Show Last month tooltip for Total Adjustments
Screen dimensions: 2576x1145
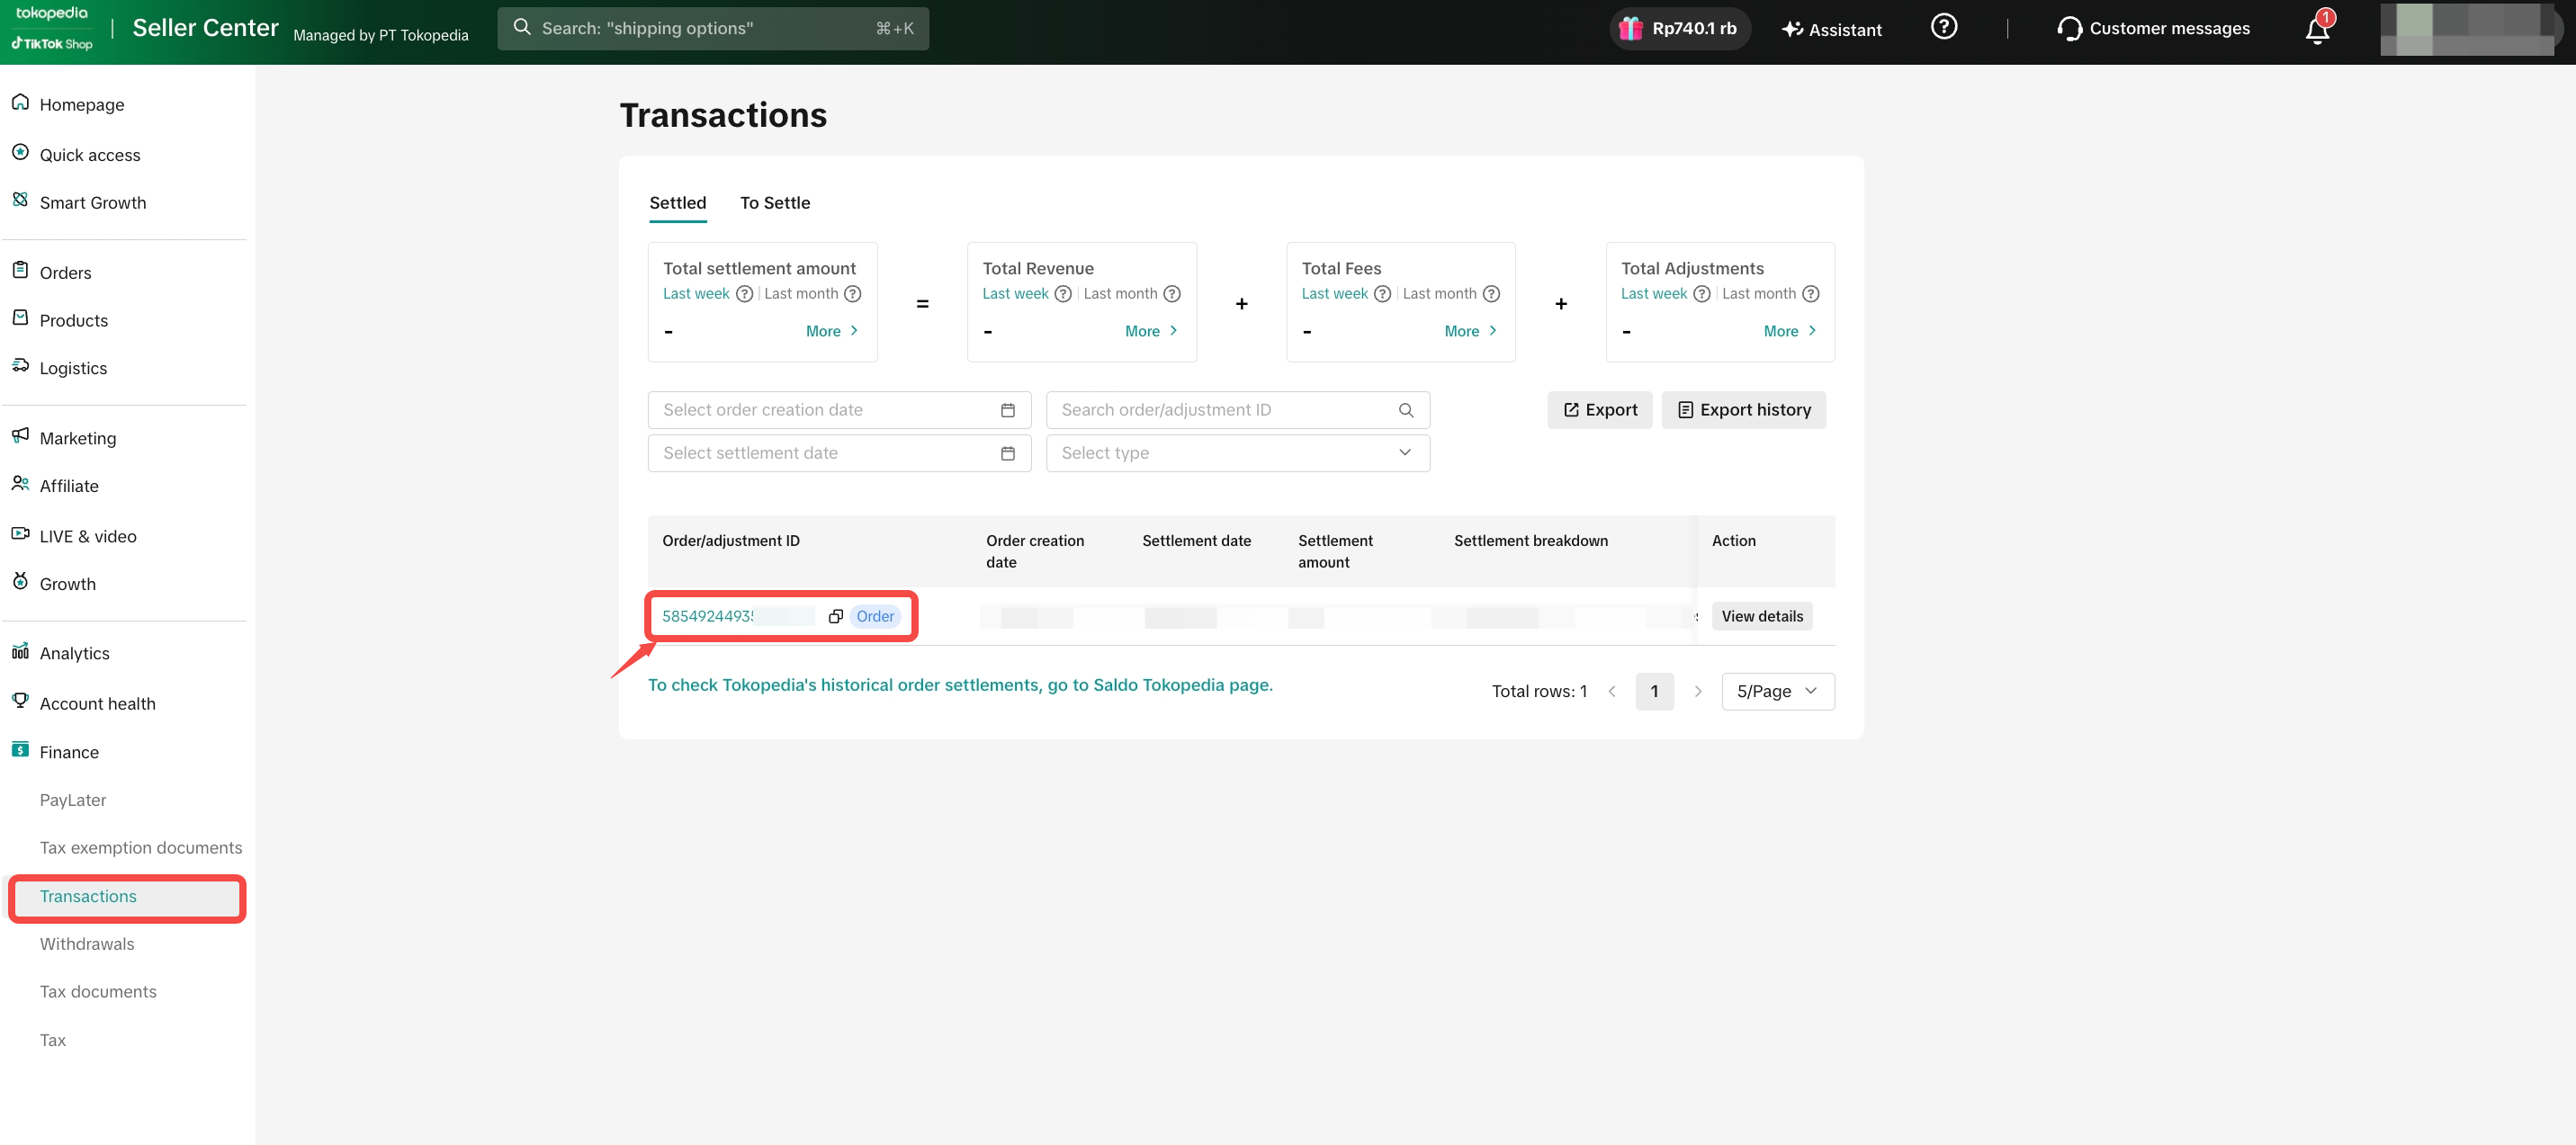[1810, 294]
